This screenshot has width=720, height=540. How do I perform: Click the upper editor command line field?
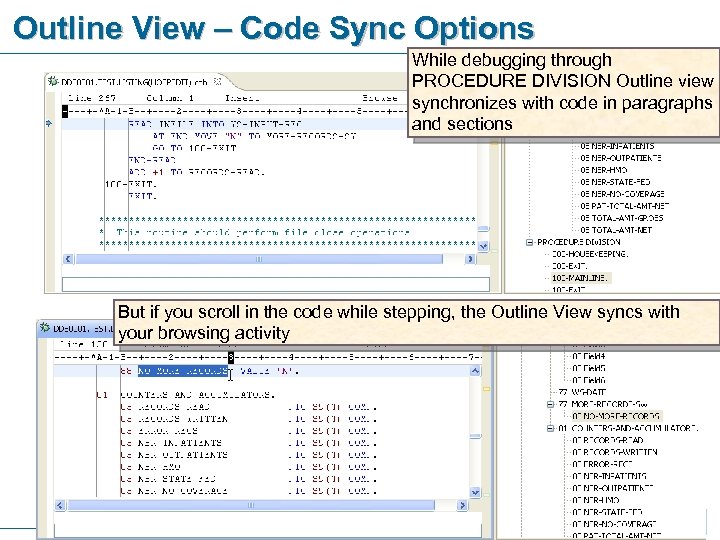pos(276,284)
